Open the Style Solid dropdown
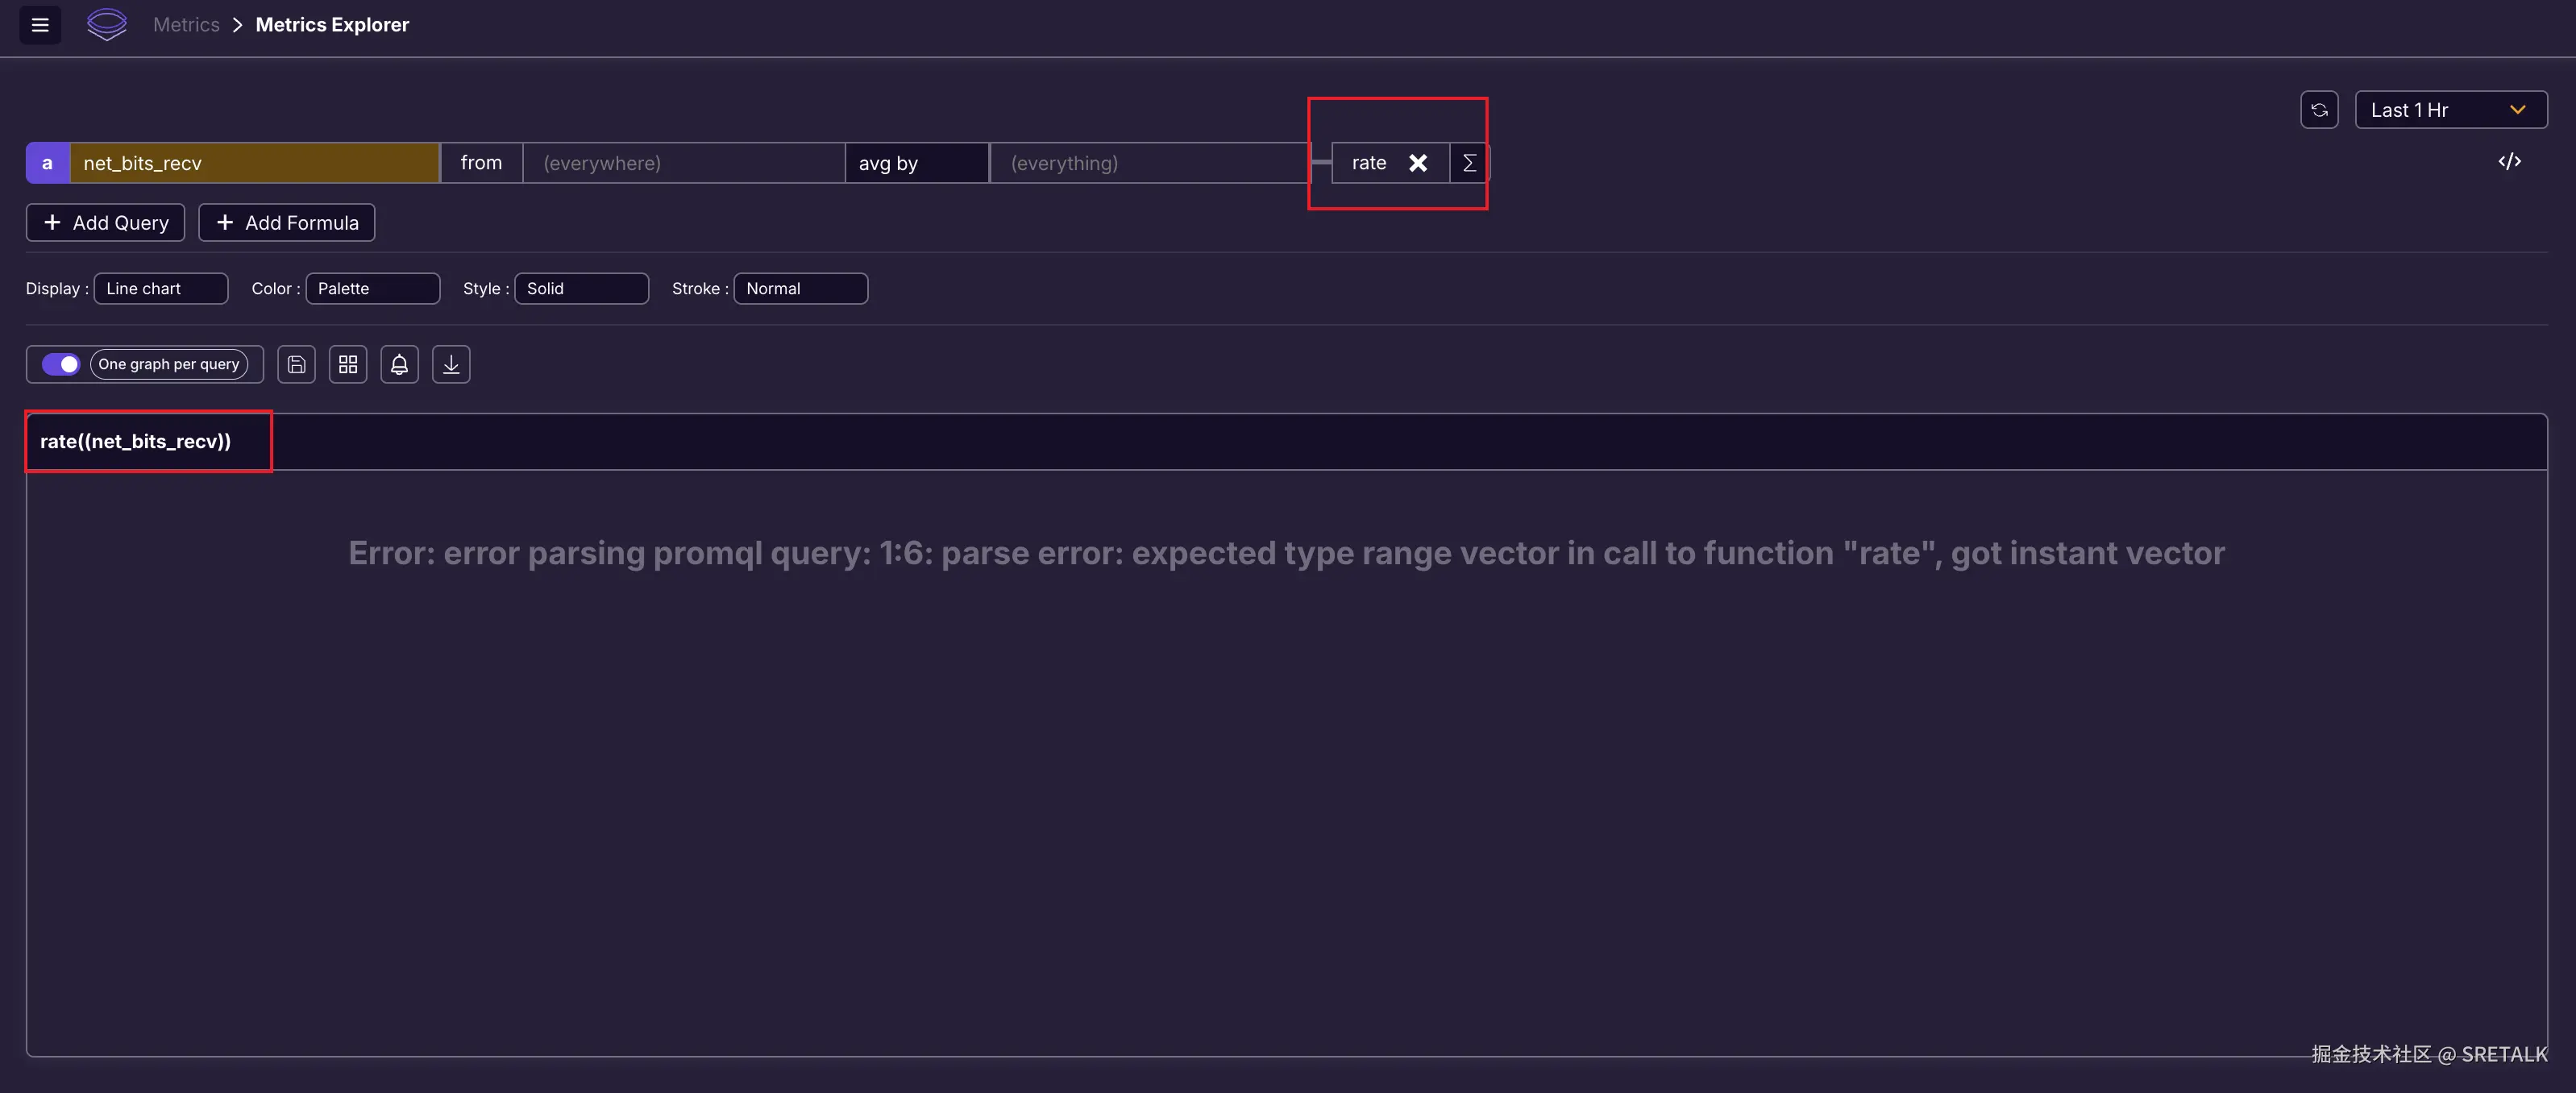 (581, 288)
